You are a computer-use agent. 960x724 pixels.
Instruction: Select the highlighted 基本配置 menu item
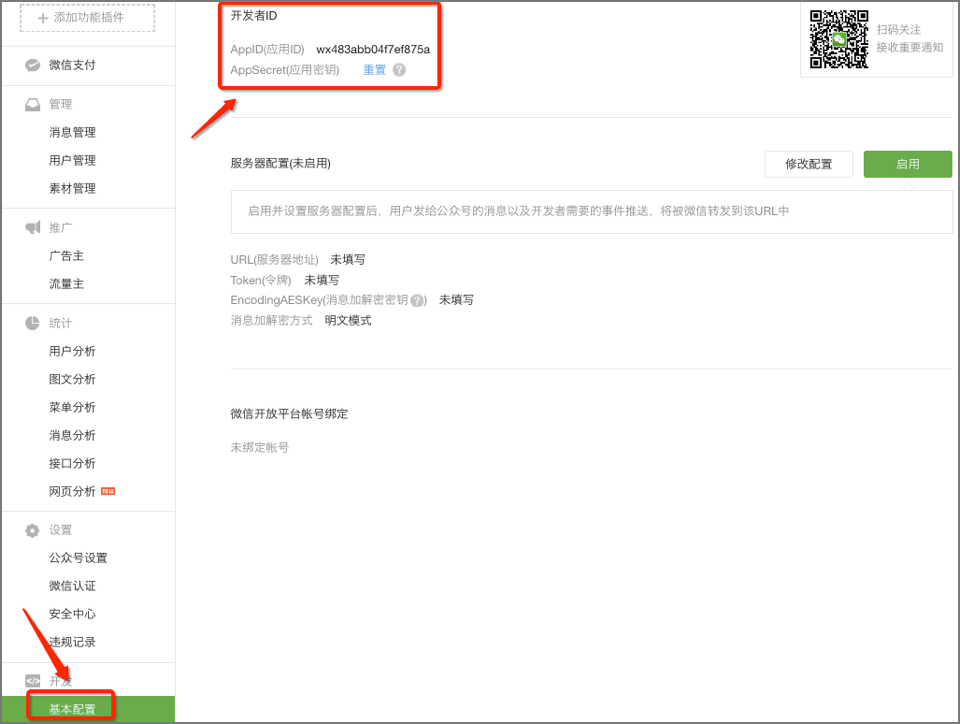click(x=72, y=709)
